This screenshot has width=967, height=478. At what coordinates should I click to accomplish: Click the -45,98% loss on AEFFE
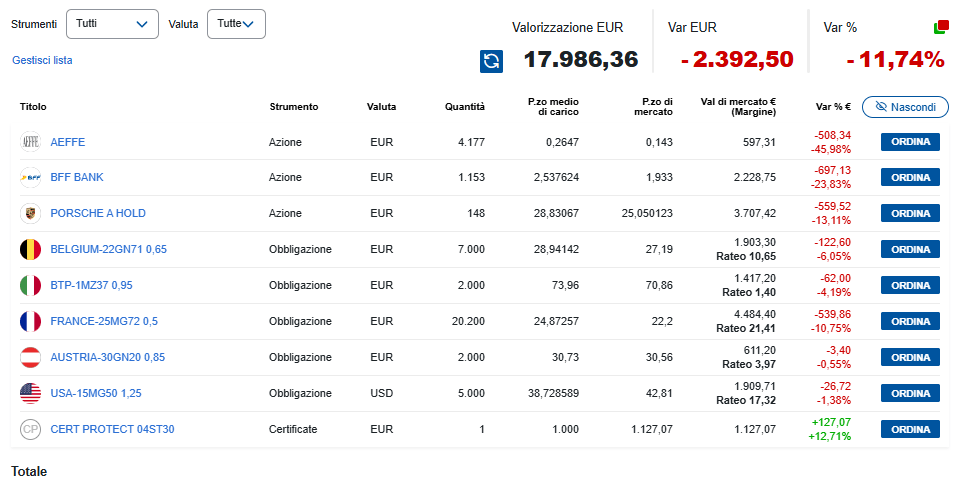coord(833,149)
